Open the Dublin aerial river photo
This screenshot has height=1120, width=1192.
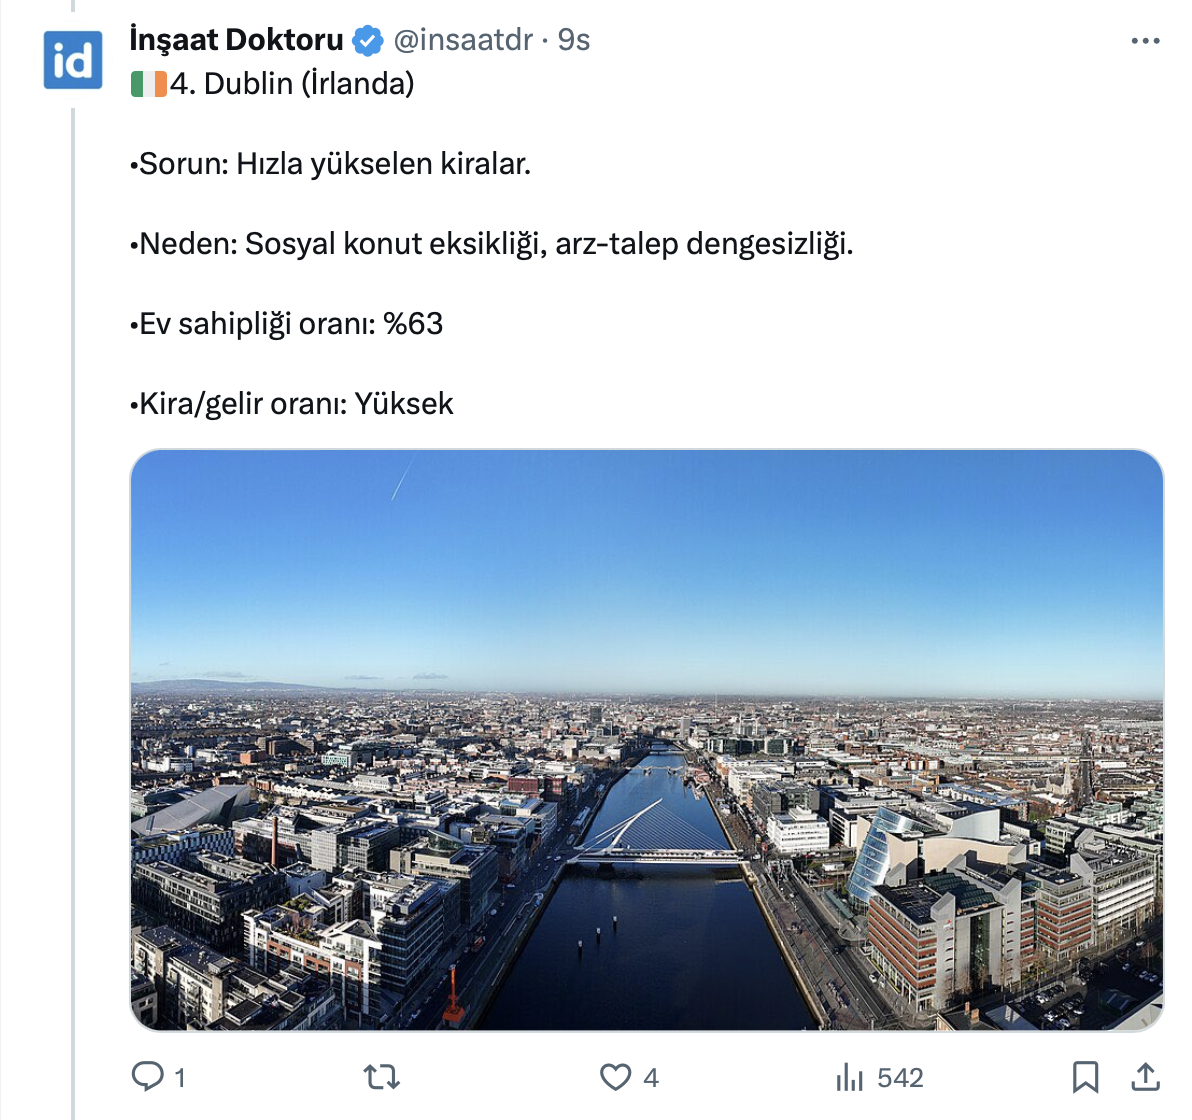point(646,740)
